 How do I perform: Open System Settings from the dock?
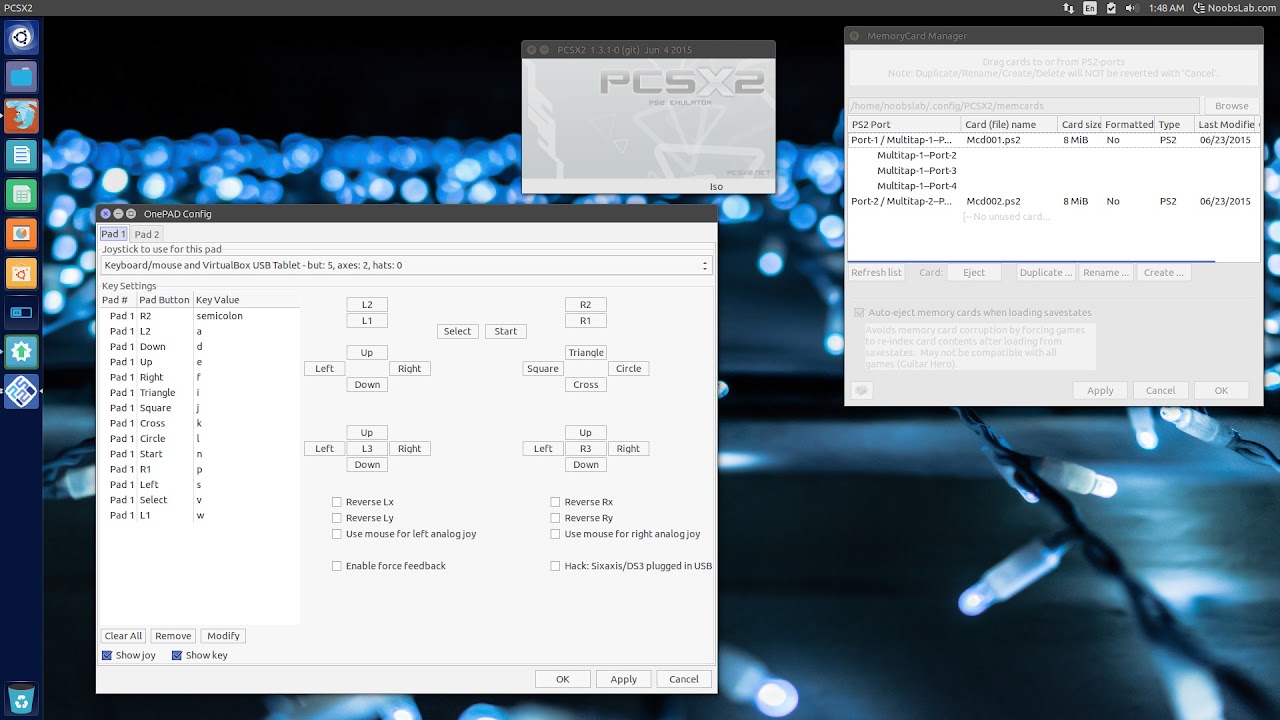coord(20,312)
